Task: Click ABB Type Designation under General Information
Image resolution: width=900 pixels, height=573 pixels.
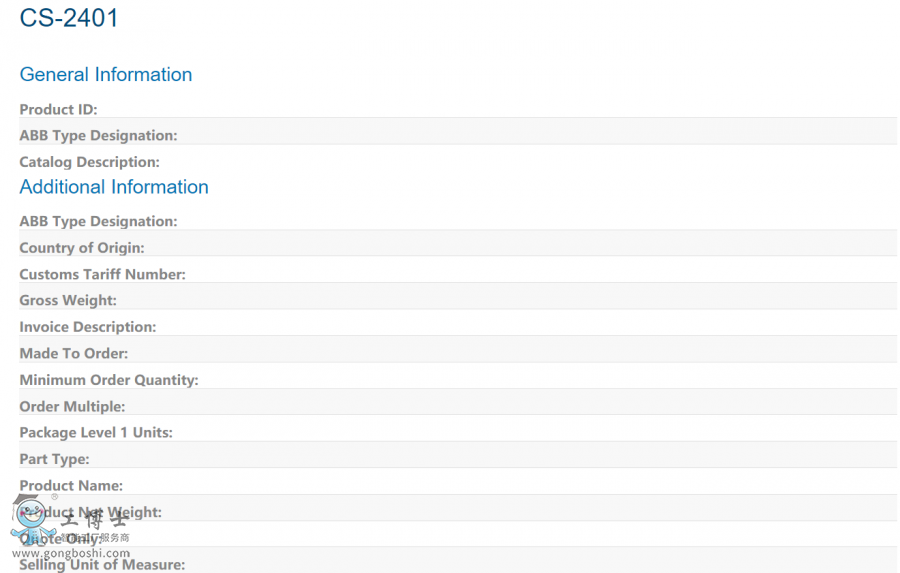Action: [x=98, y=135]
